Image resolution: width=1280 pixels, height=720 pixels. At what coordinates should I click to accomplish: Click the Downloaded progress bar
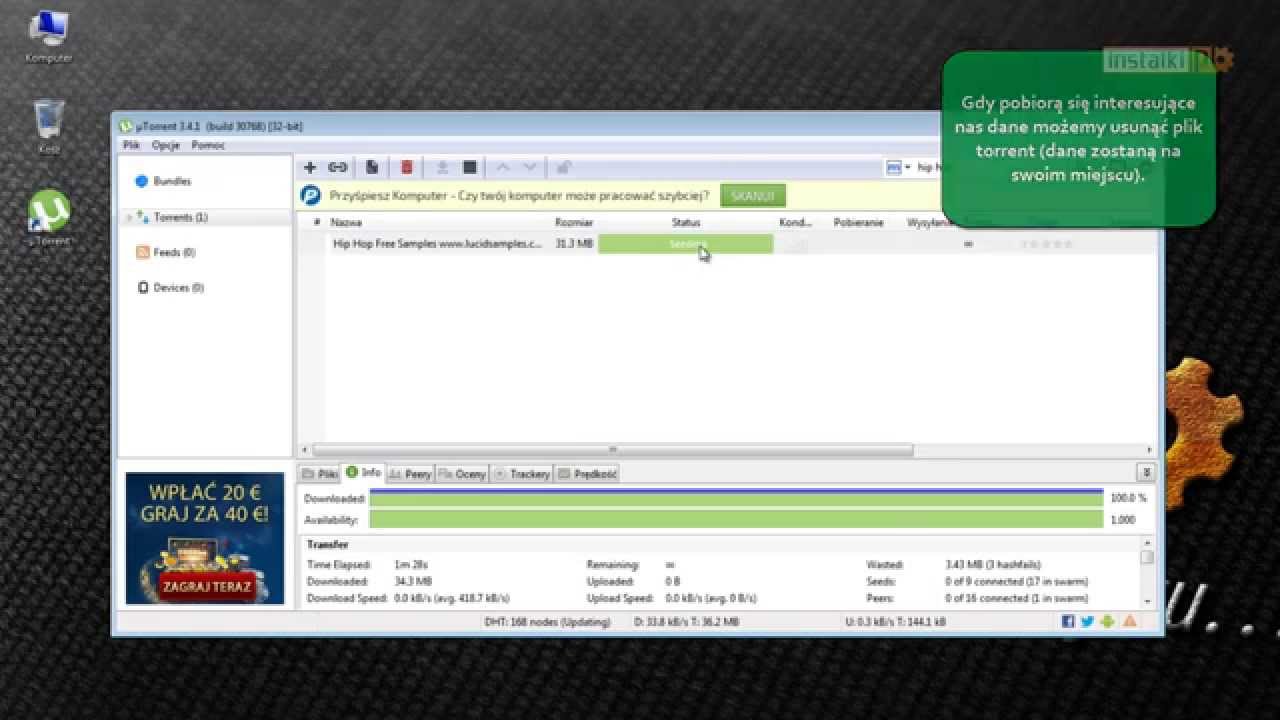[736, 498]
